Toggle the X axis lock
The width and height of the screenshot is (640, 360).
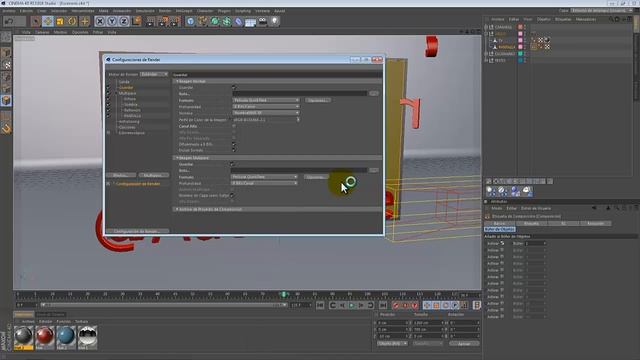click(x=100, y=21)
